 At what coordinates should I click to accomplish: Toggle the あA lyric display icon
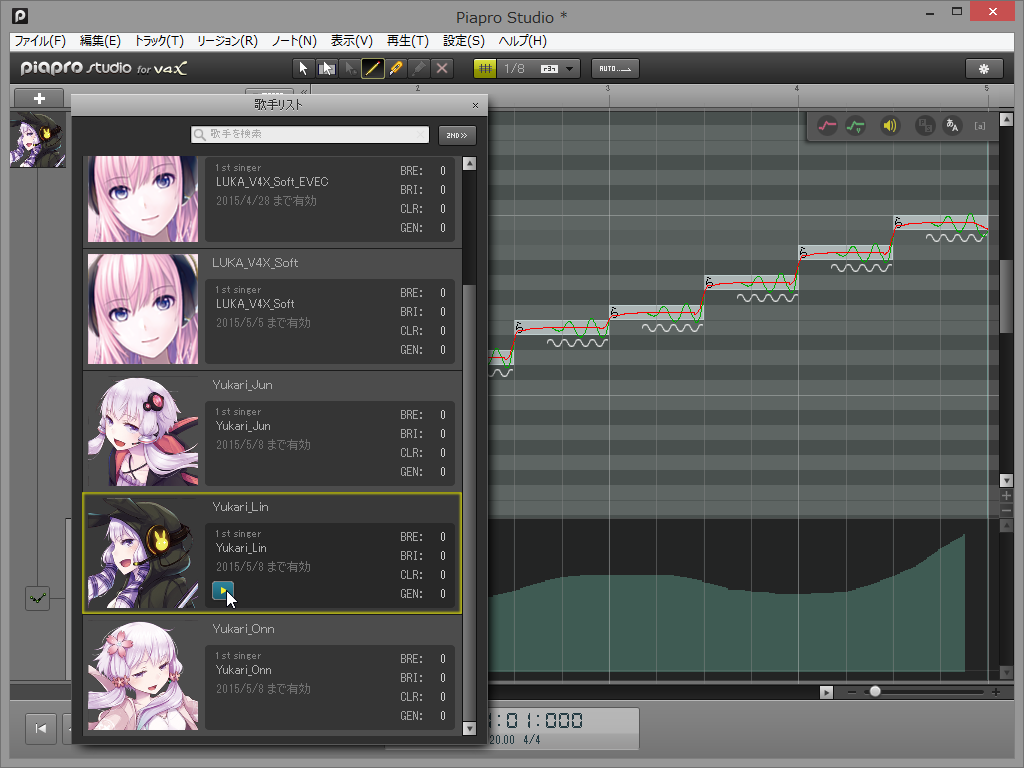tap(952, 125)
